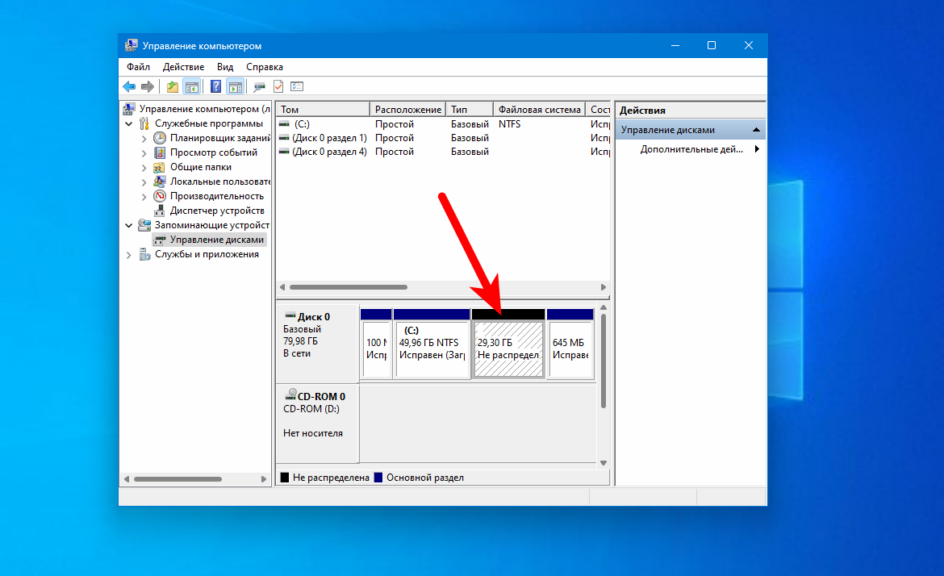This screenshot has height=576, width=944.
Task: Click the blue Back arrow in toolbar
Action: point(129,87)
